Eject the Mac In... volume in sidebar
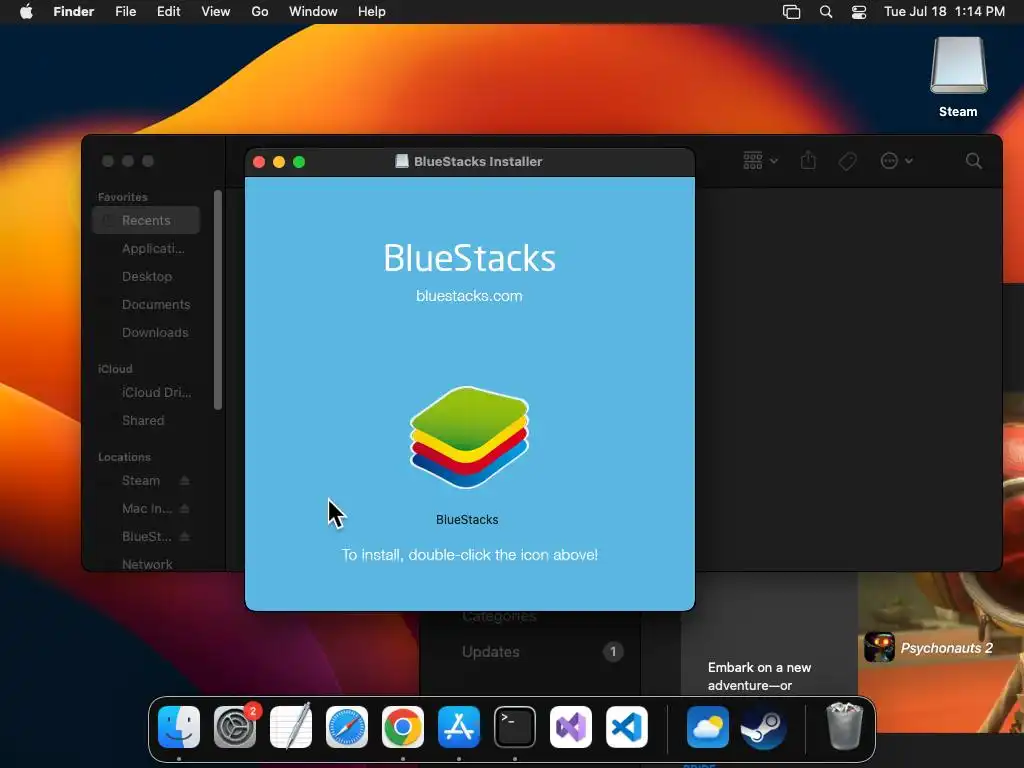 pyautogui.click(x=185, y=509)
